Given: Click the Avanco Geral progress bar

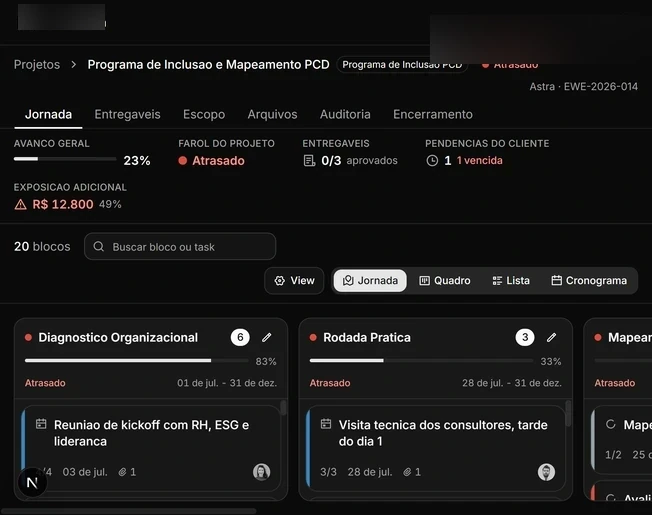Looking at the screenshot, I should tap(65, 159).
